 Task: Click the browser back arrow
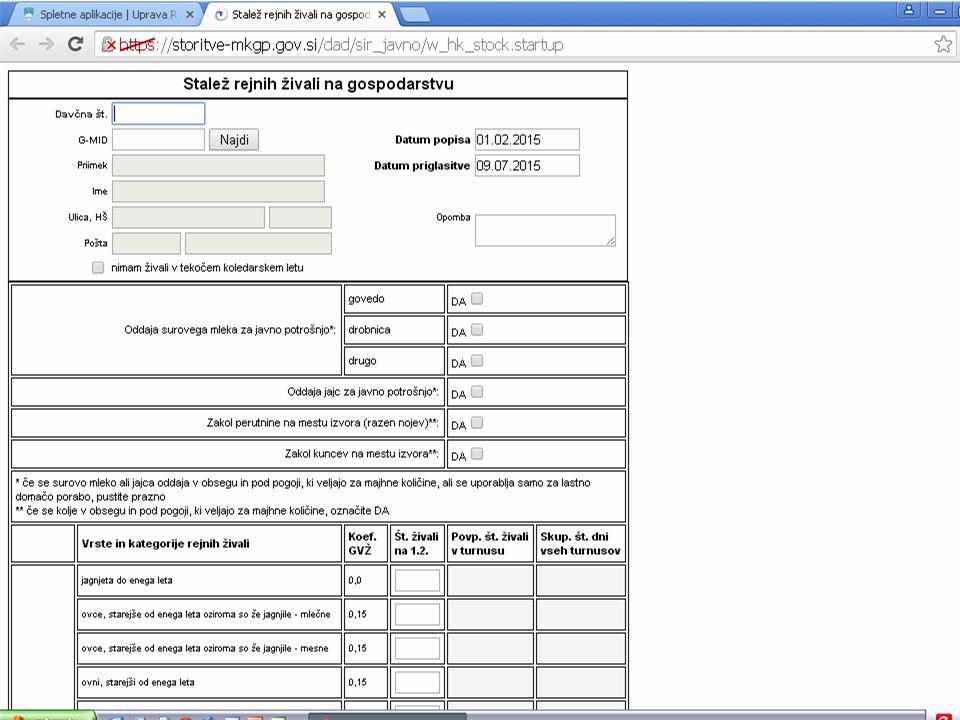tap(18, 44)
